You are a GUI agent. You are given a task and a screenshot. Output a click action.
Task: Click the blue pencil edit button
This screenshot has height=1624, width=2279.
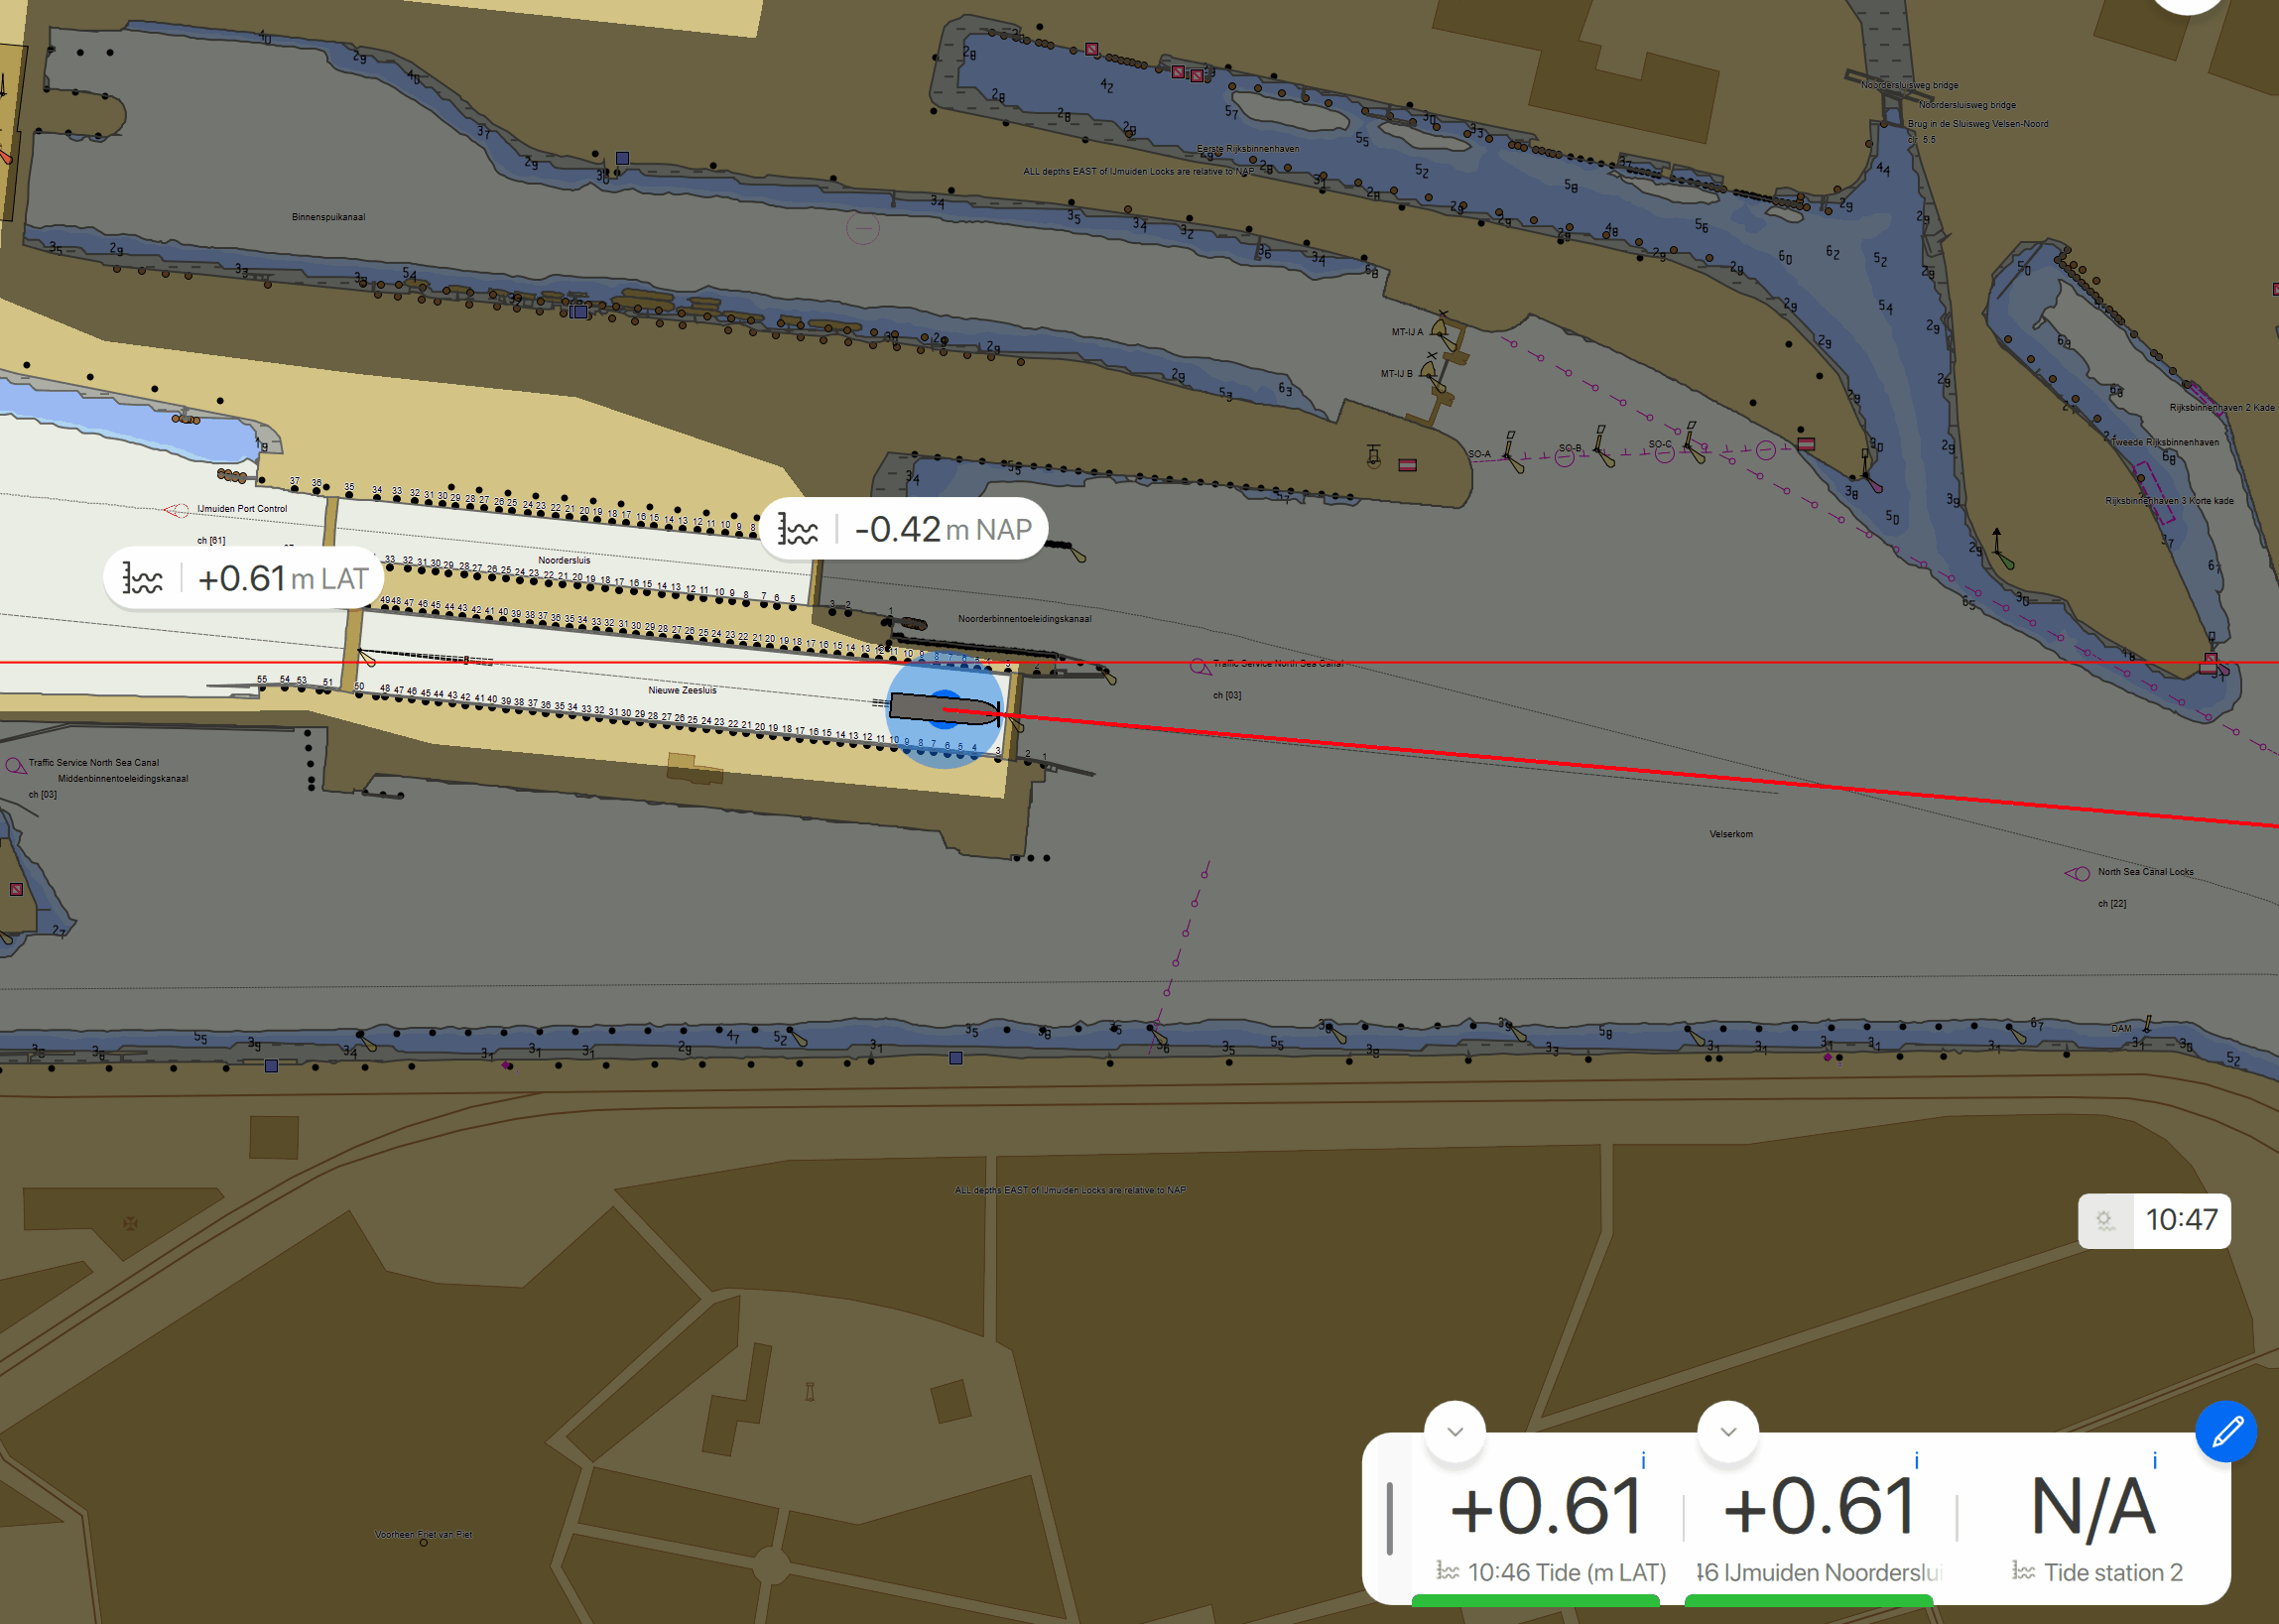pos(2225,1432)
